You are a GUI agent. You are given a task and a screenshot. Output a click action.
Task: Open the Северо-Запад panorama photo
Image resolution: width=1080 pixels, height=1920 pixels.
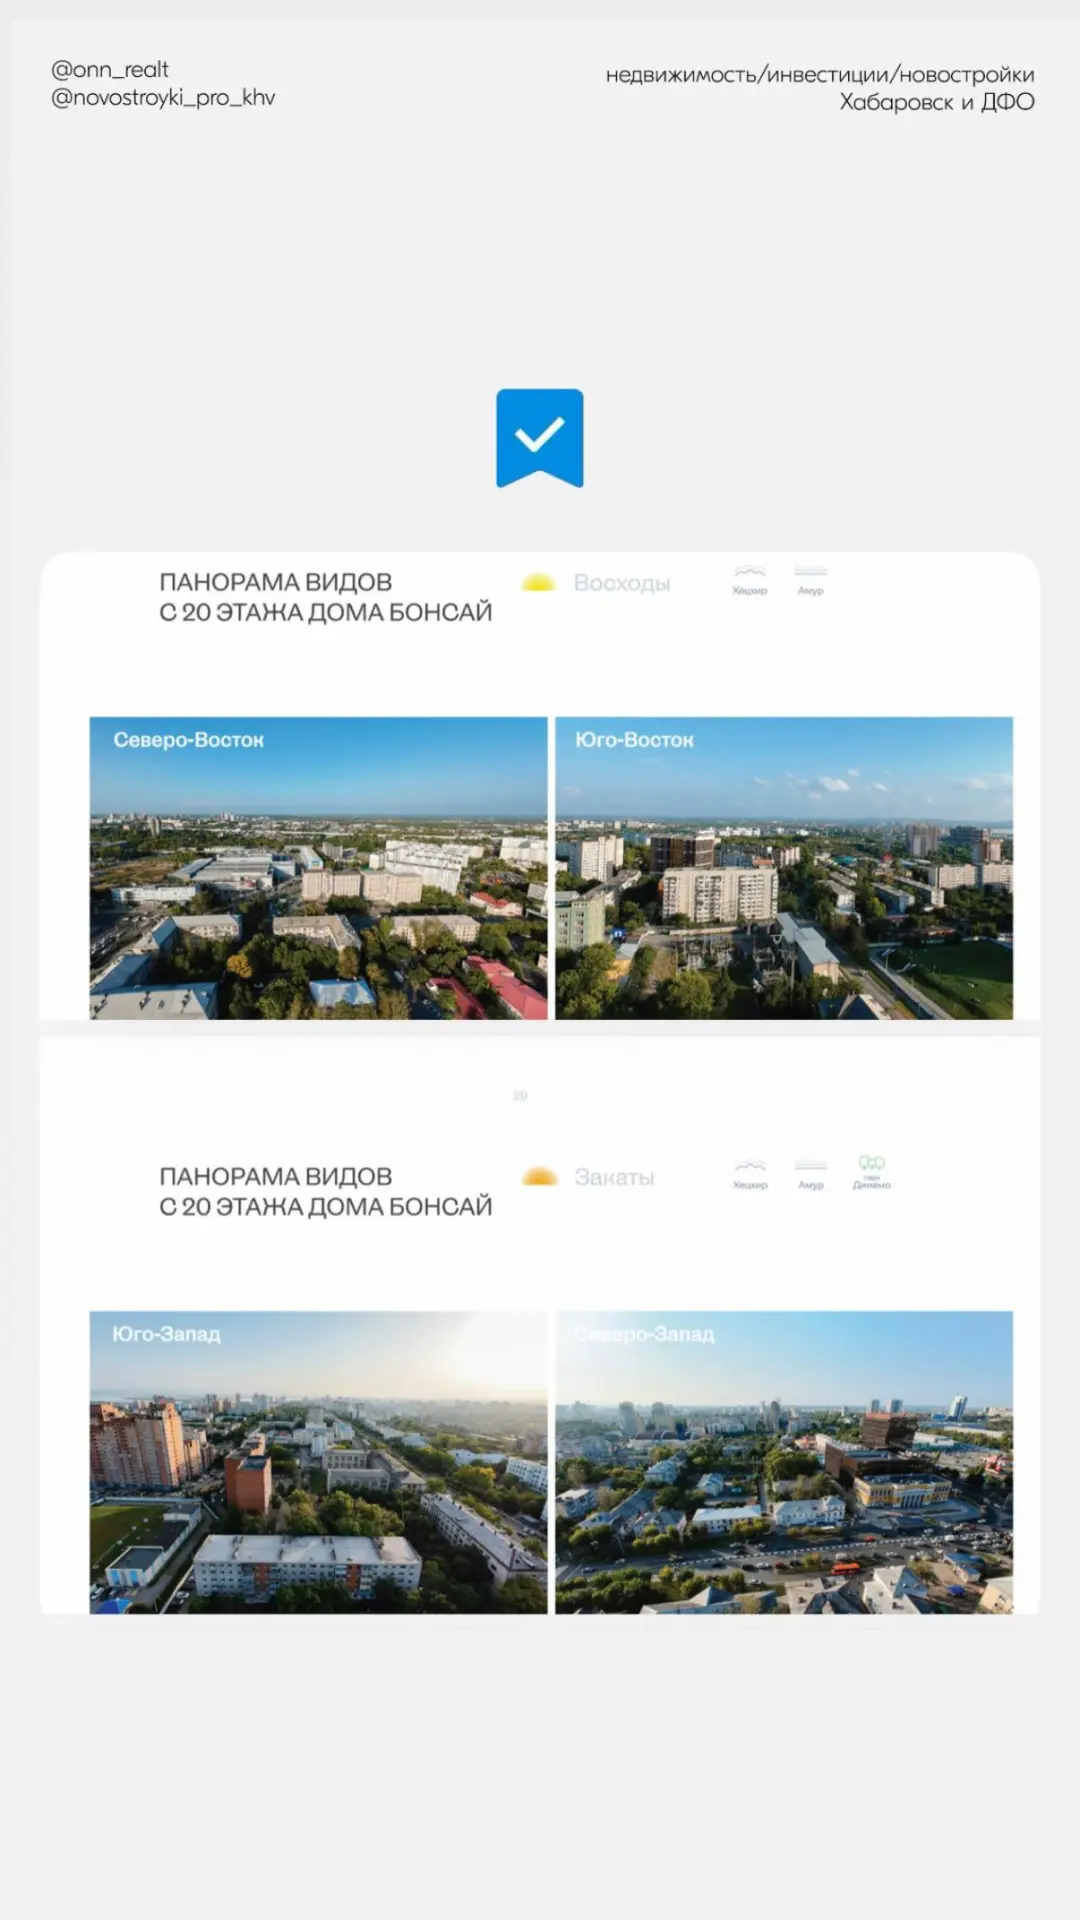(x=784, y=1462)
